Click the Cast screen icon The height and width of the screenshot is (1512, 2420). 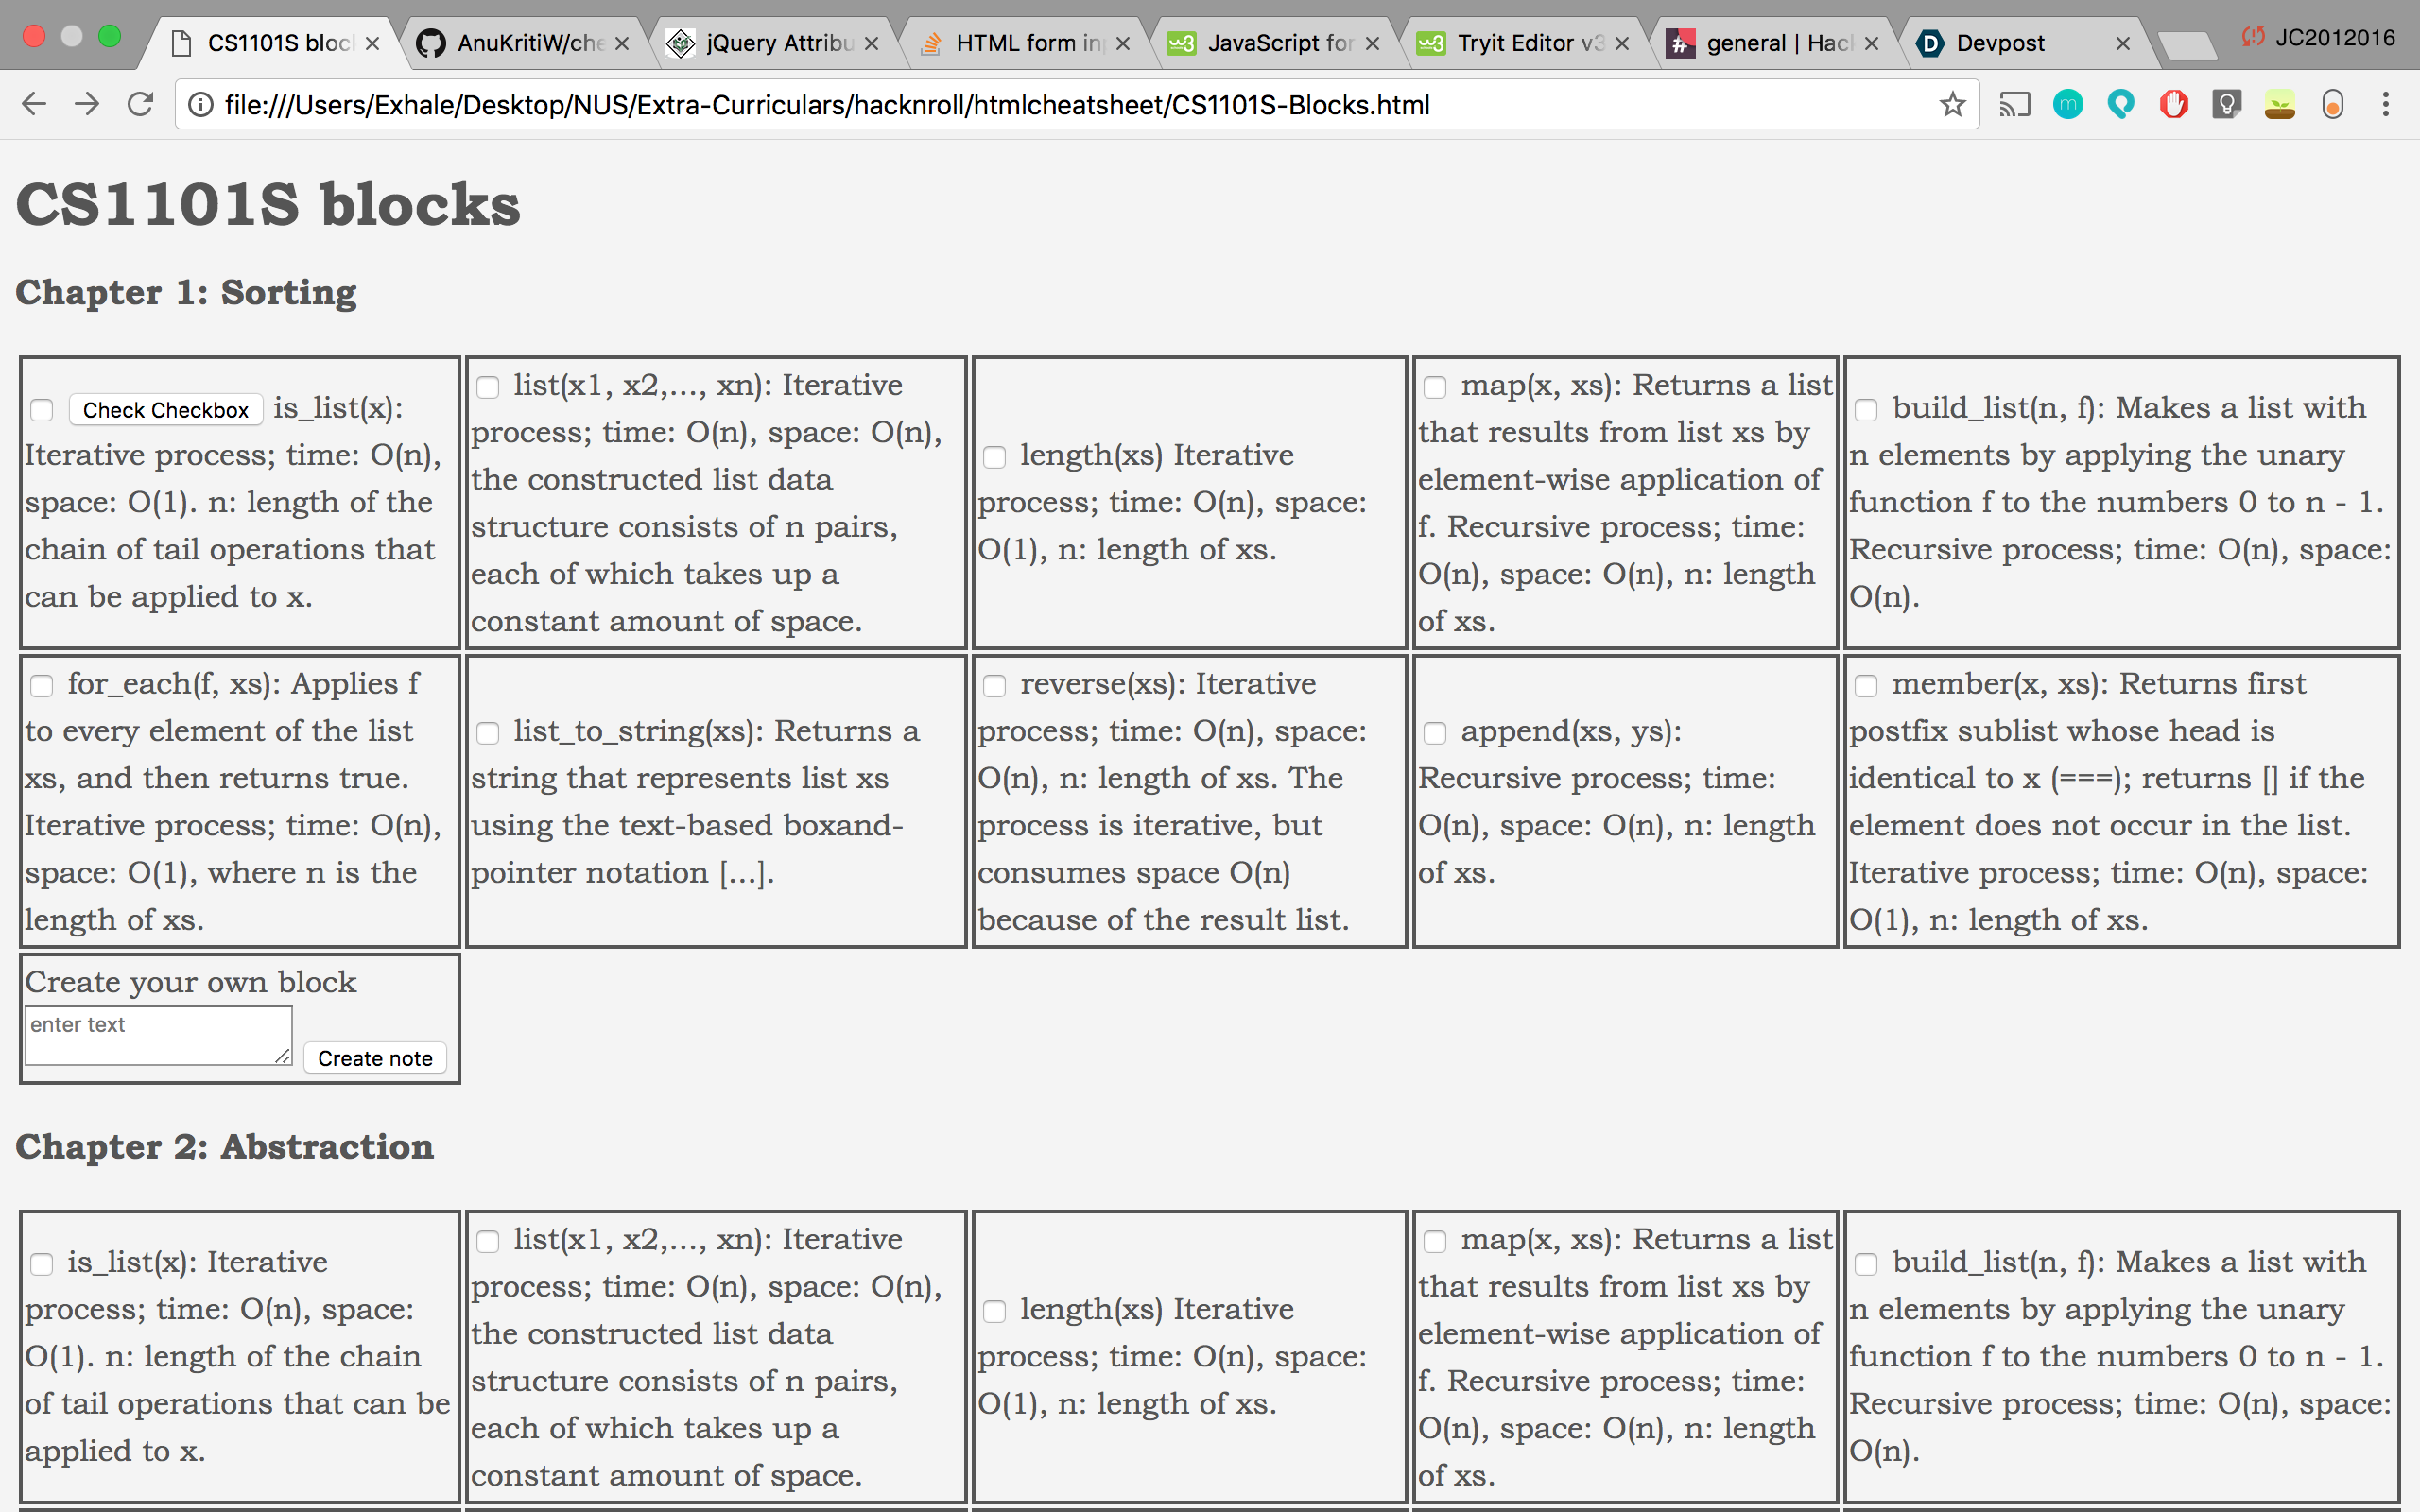click(2014, 104)
